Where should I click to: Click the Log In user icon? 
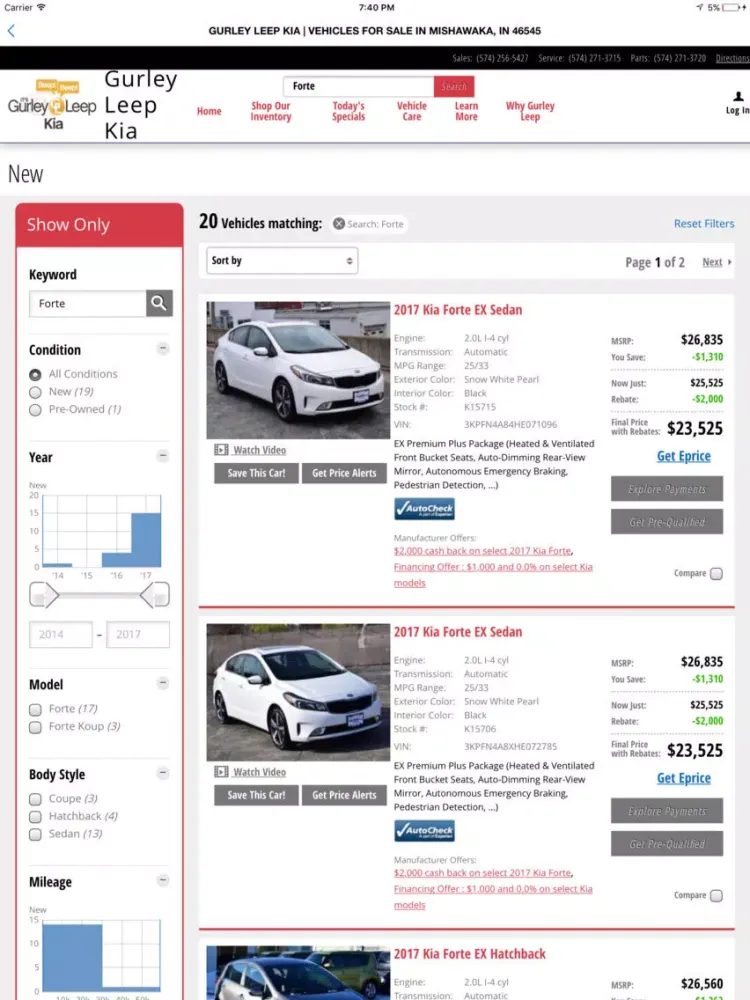[x=738, y=96]
